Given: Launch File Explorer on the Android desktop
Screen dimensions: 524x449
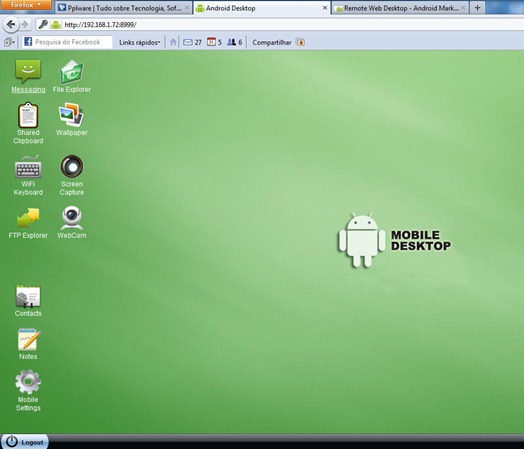Looking at the screenshot, I should pyautogui.click(x=72, y=71).
